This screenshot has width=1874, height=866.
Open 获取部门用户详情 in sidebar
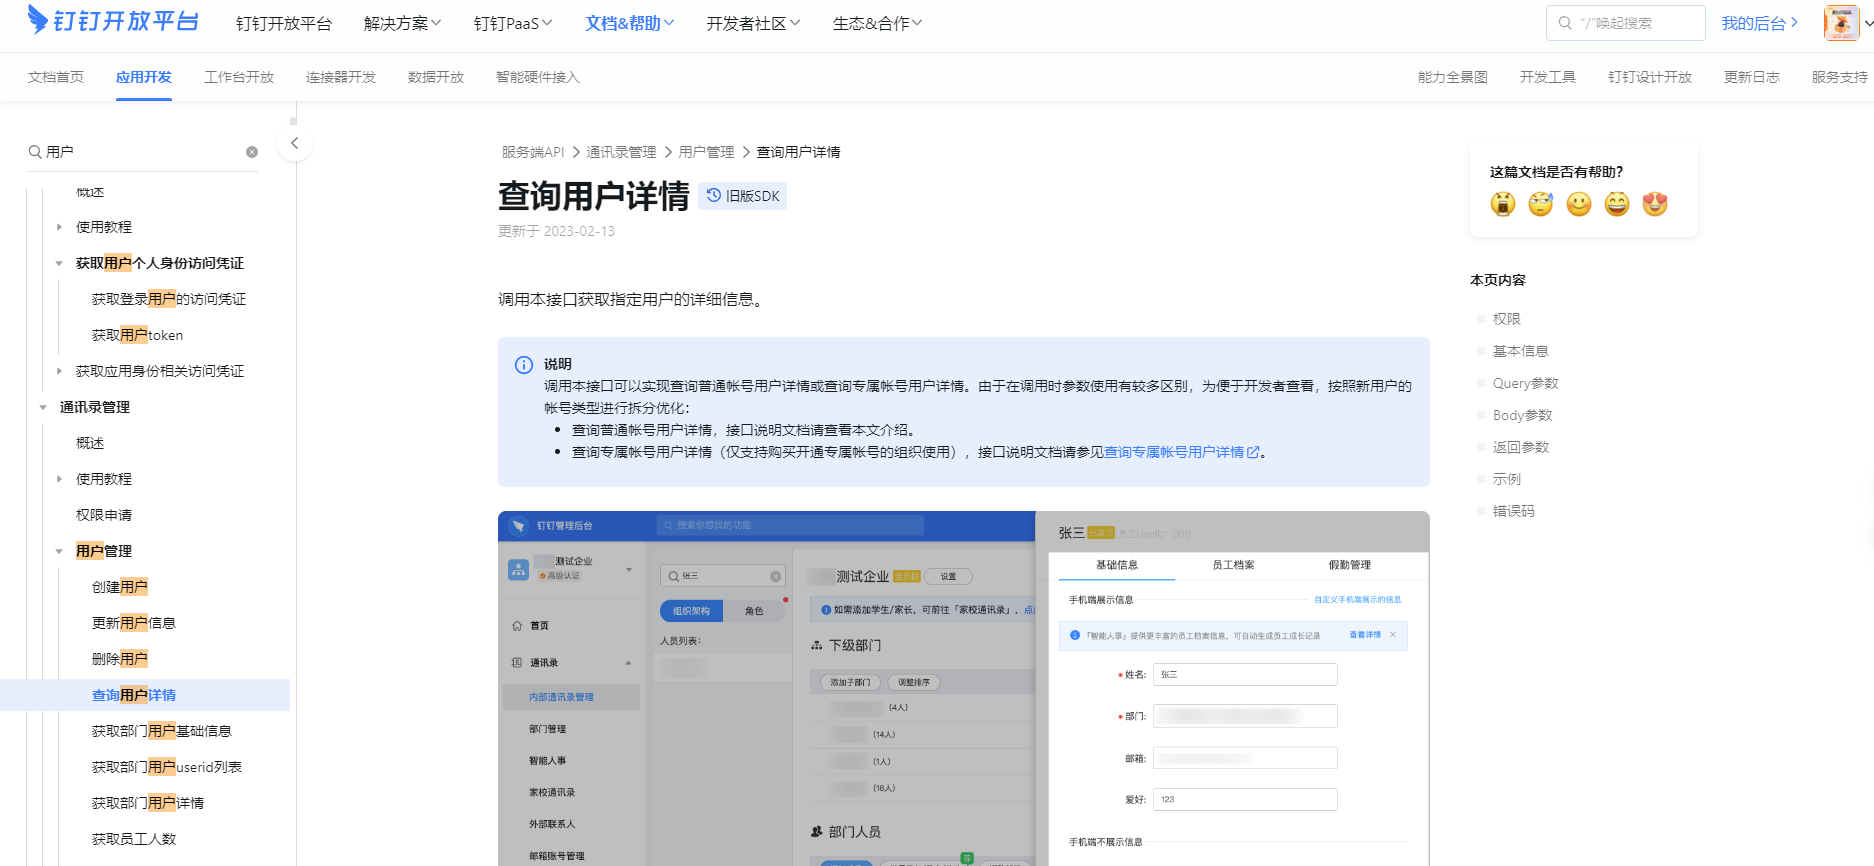click(x=148, y=803)
